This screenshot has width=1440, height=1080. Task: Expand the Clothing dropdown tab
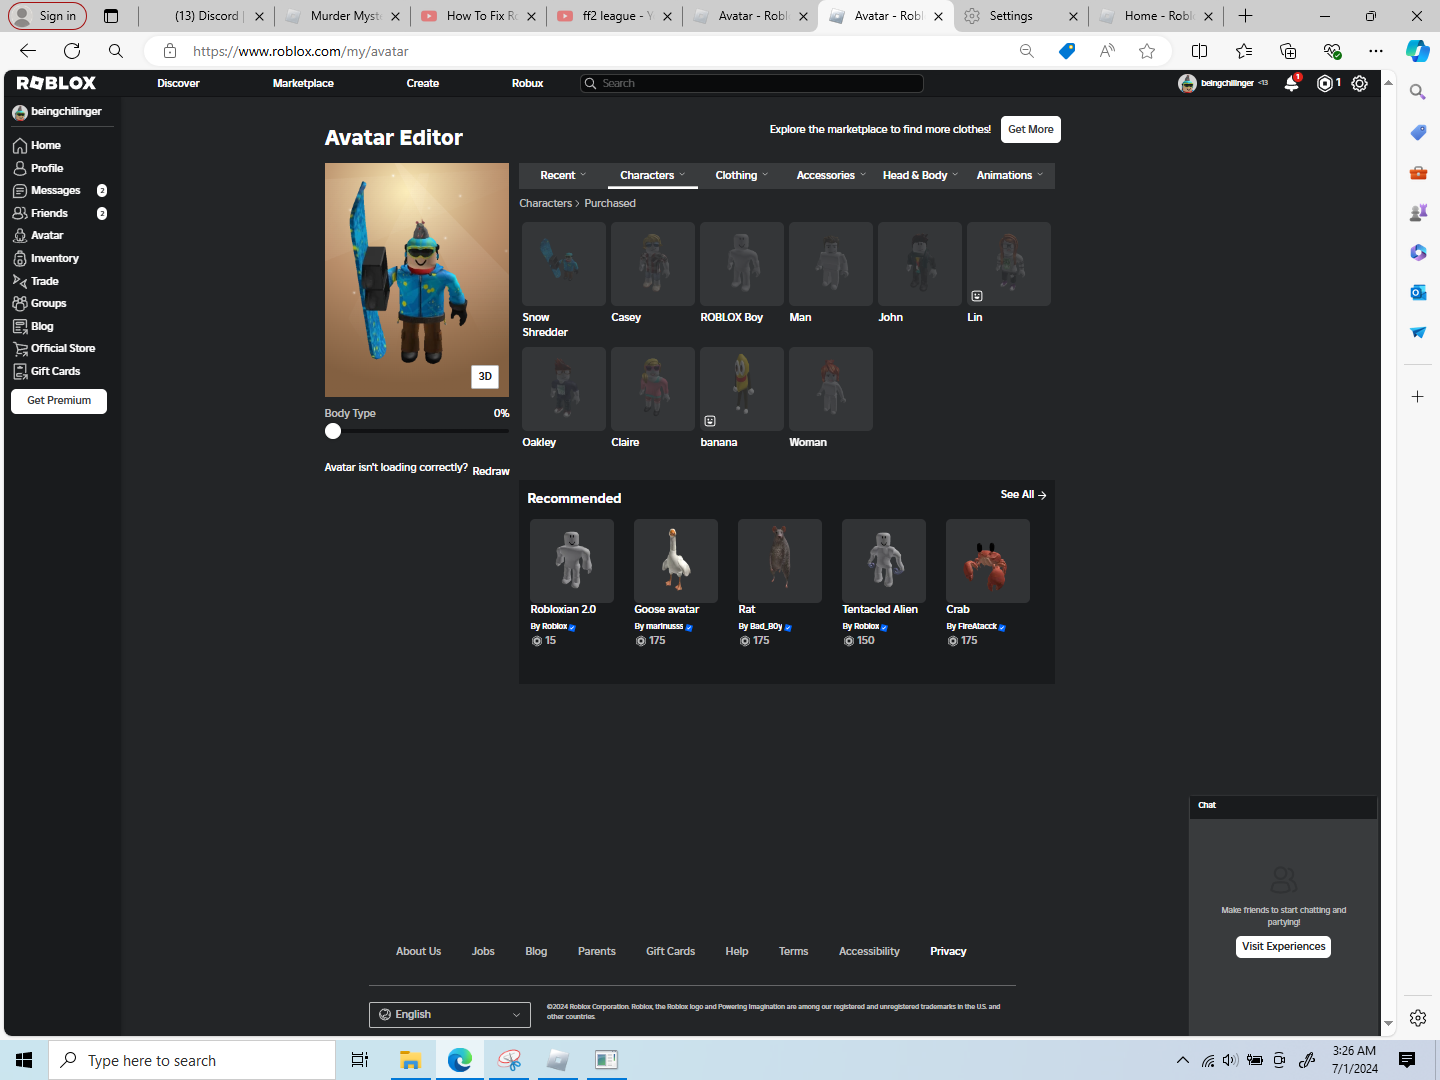tap(742, 175)
